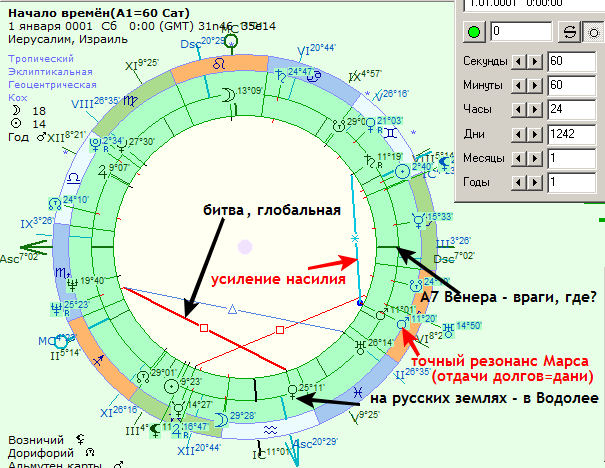The width and height of the screenshot is (605, 468).
Task: Click the Тропический zodiac setting
Action: click(x=41, y=59)
